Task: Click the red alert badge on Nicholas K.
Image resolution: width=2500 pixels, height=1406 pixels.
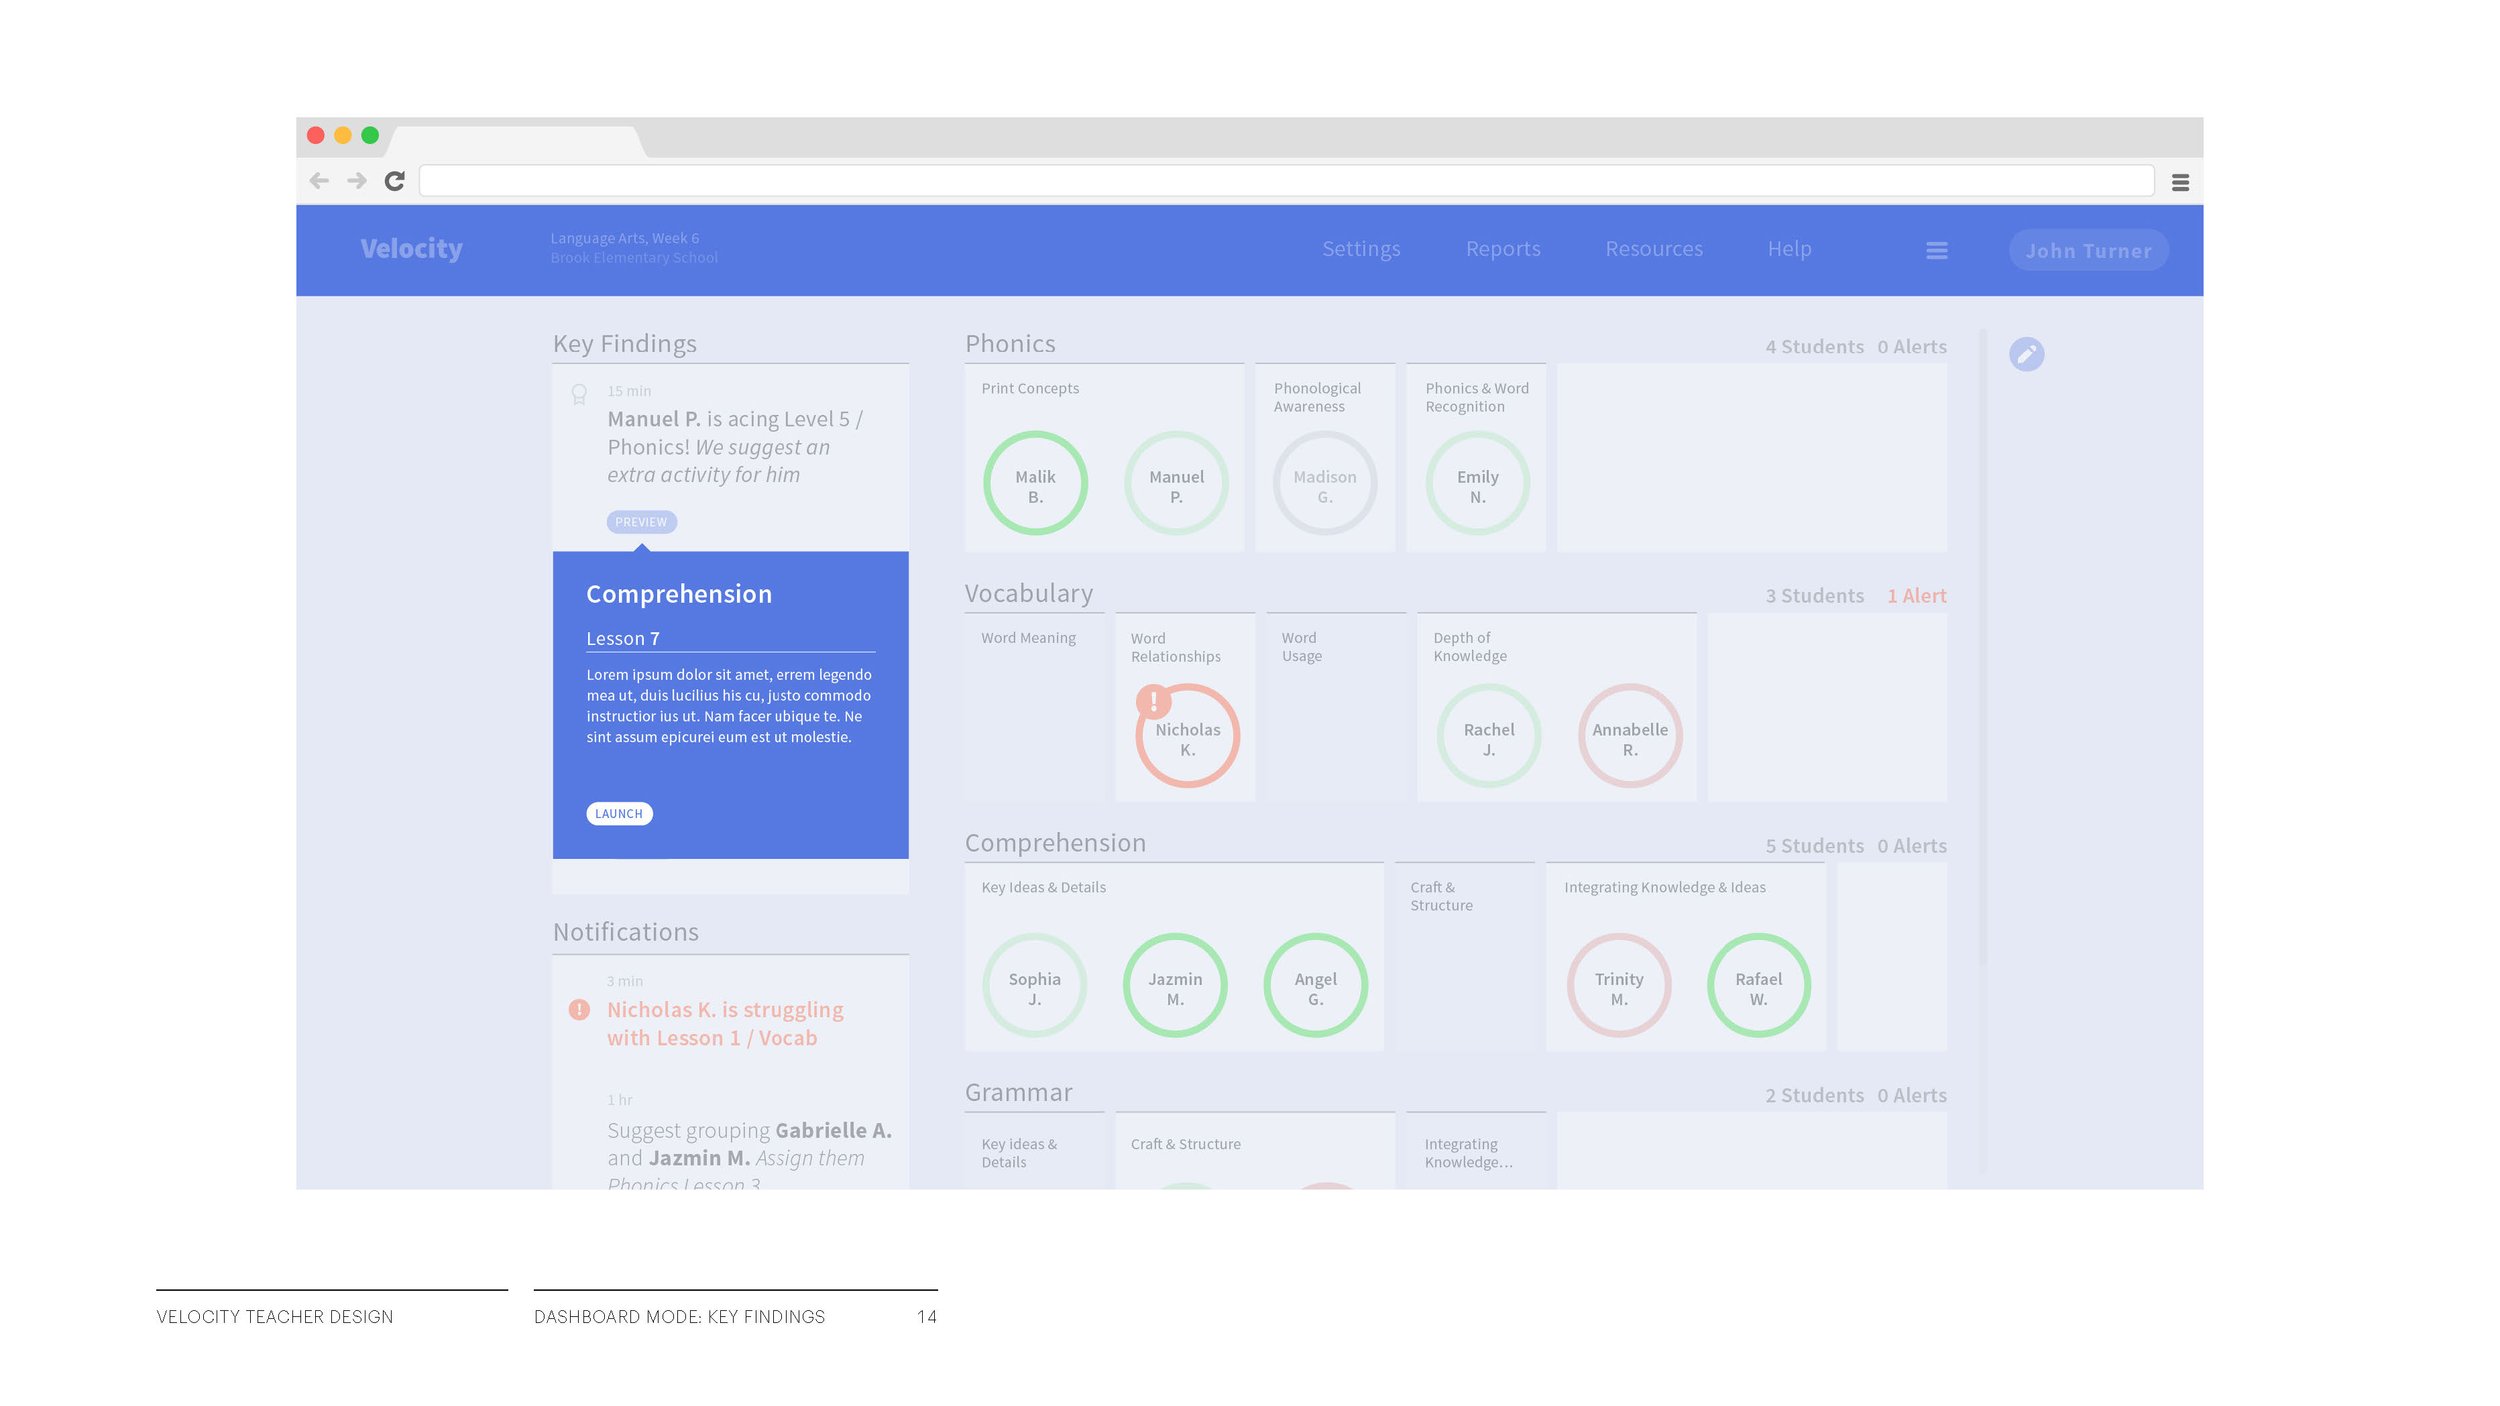Action: pyautogui.click(x=1153, y=701)
